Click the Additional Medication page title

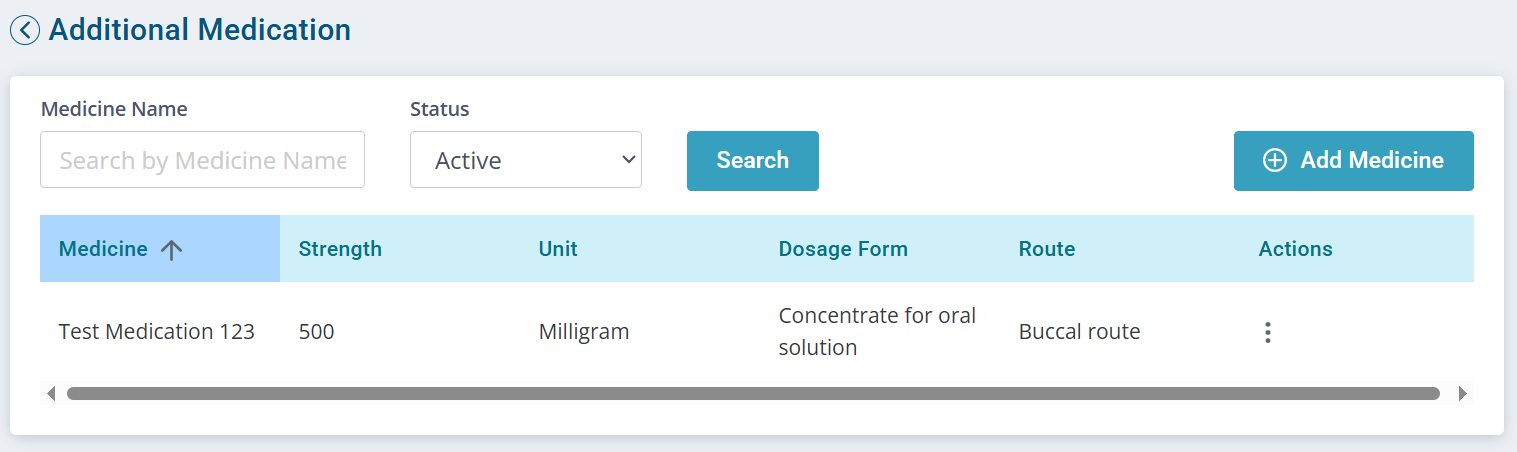point(200,30)
